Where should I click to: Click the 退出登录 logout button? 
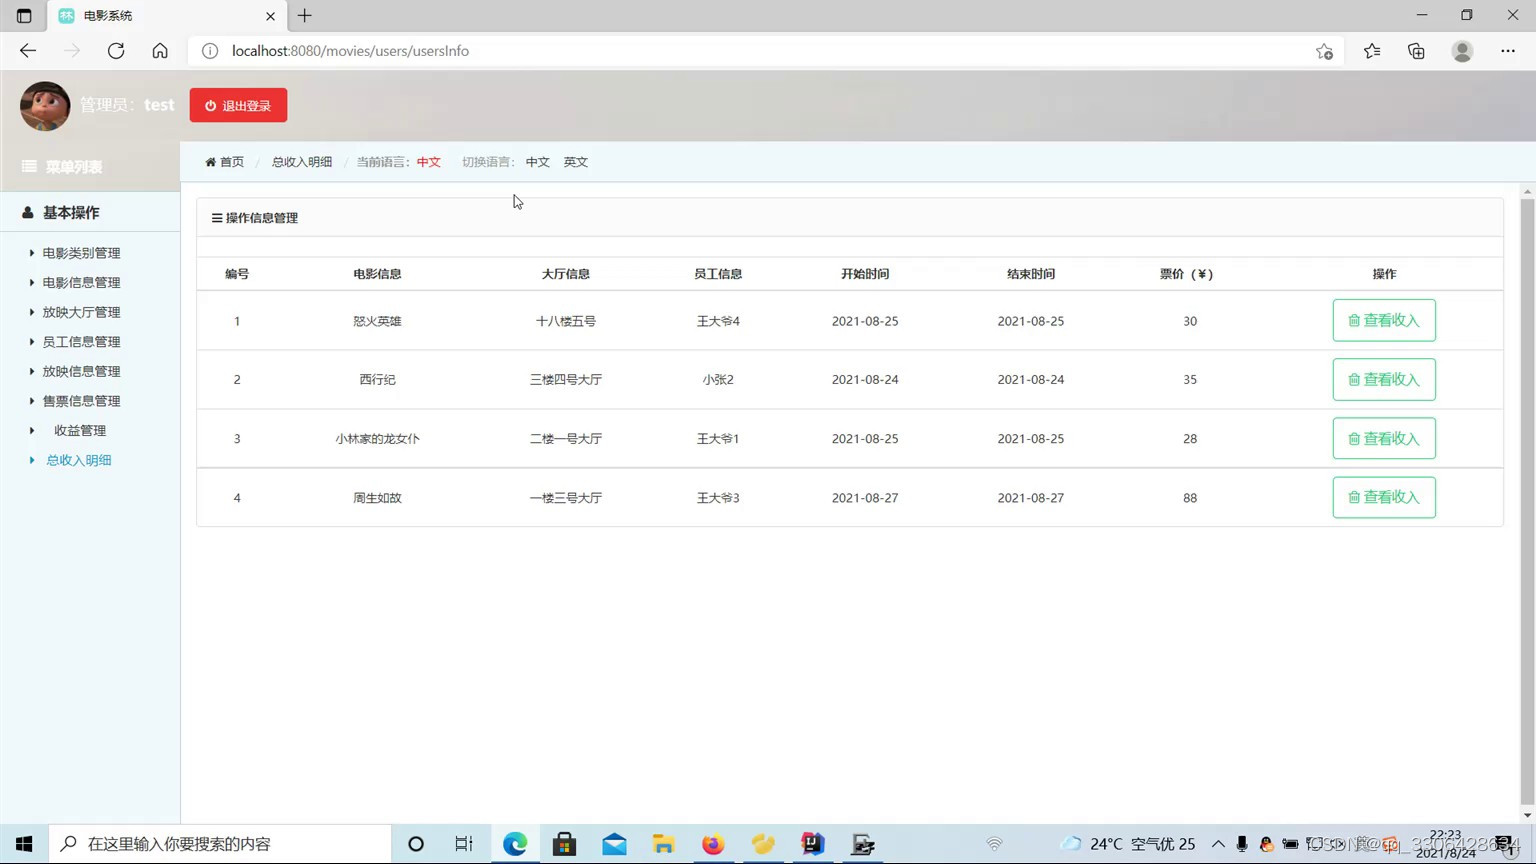point(238,105)
